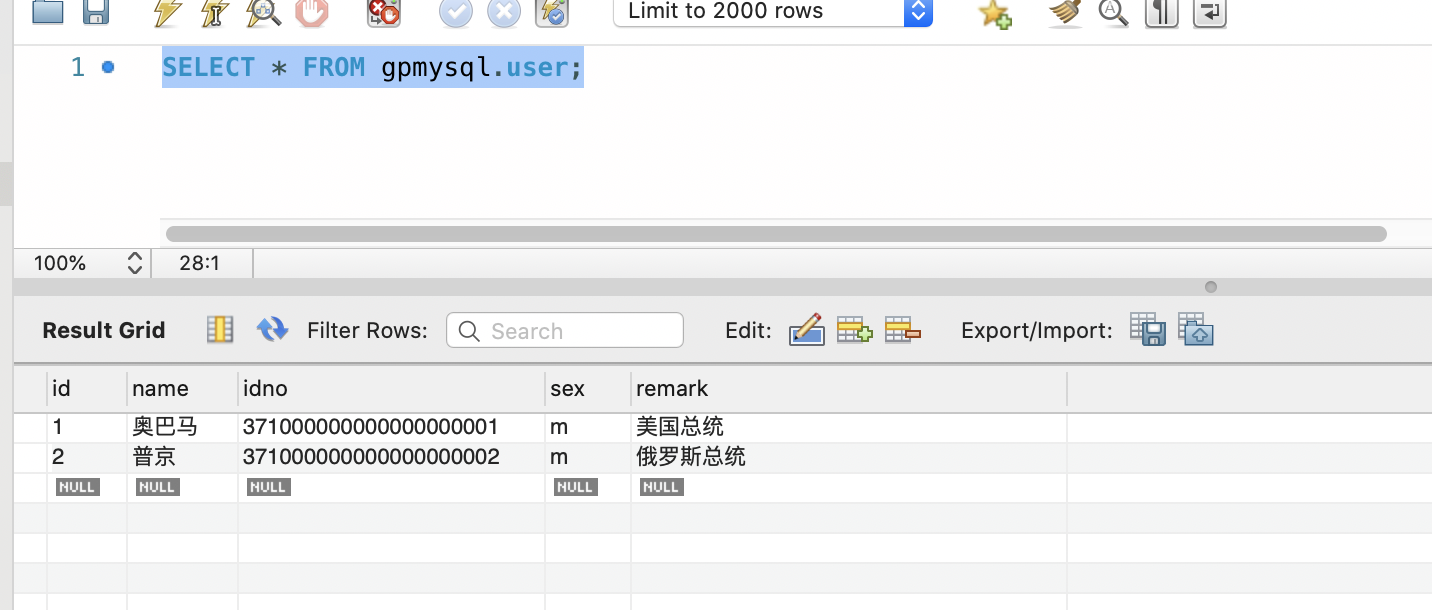This screenshot has height=610, width=1432.
Task: Select the cell 奥巴马
Action: click(x=182, y=428)
